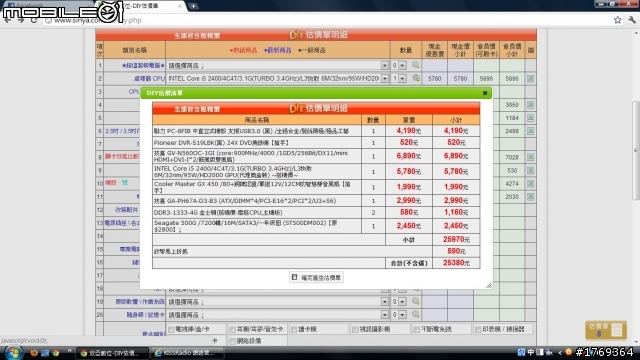Open the picture icon beside member subtotal 2499

pyautogui.click(x=530, y=131)
